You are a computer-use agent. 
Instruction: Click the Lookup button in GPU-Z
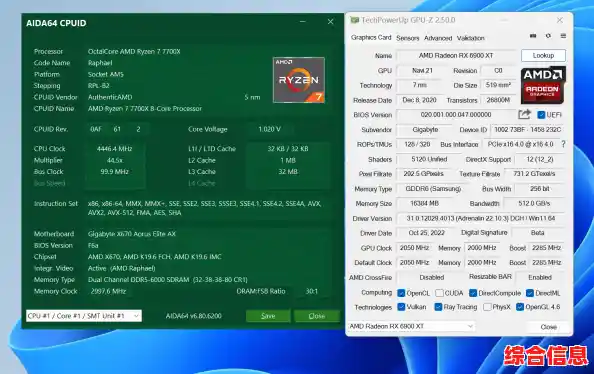(x=543, y=55)
